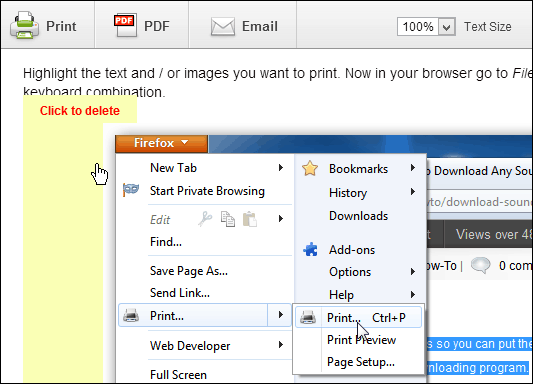Choose Print... Ctrl+P in submenu
Image resolution: width=533 pixels, height=384 pixels.
click(x=359, y=317)
